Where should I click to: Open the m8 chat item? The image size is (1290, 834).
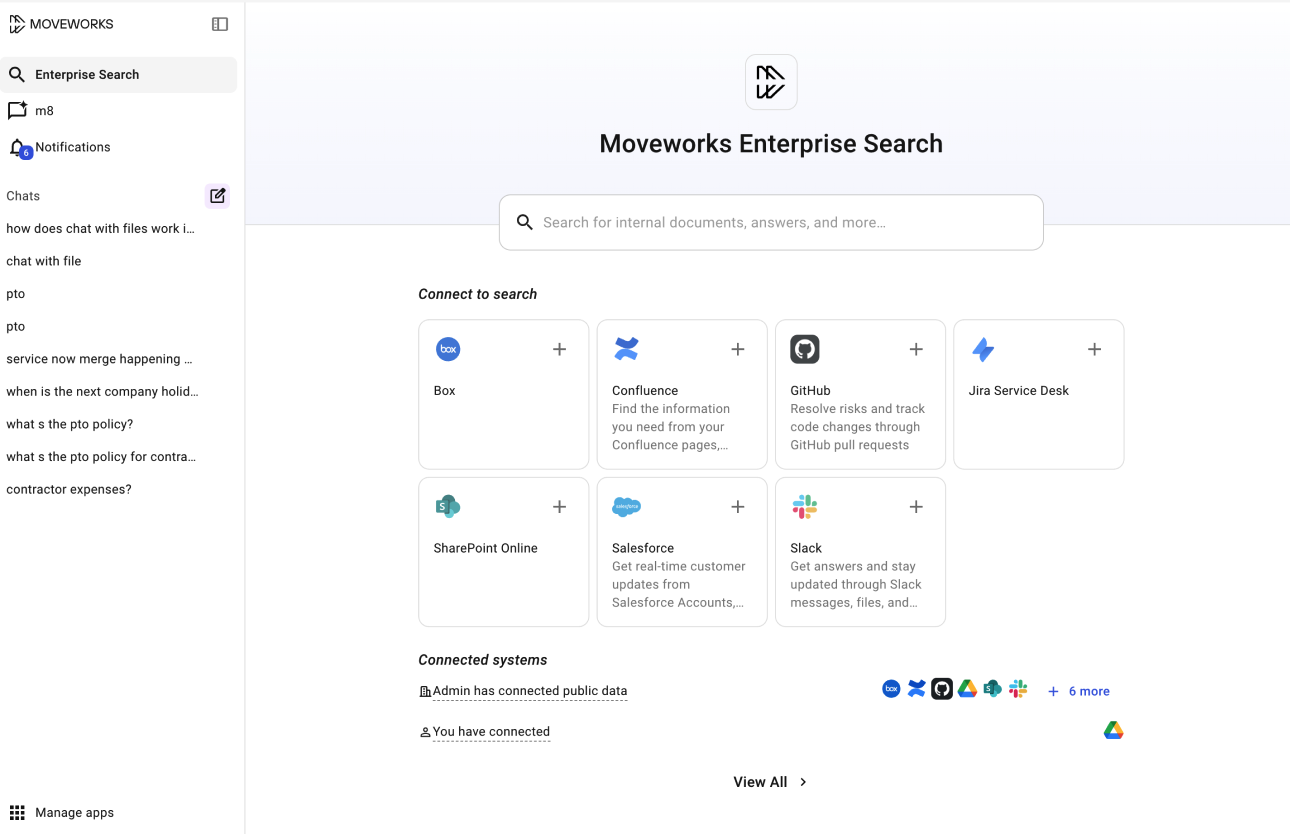coord(119,111)
